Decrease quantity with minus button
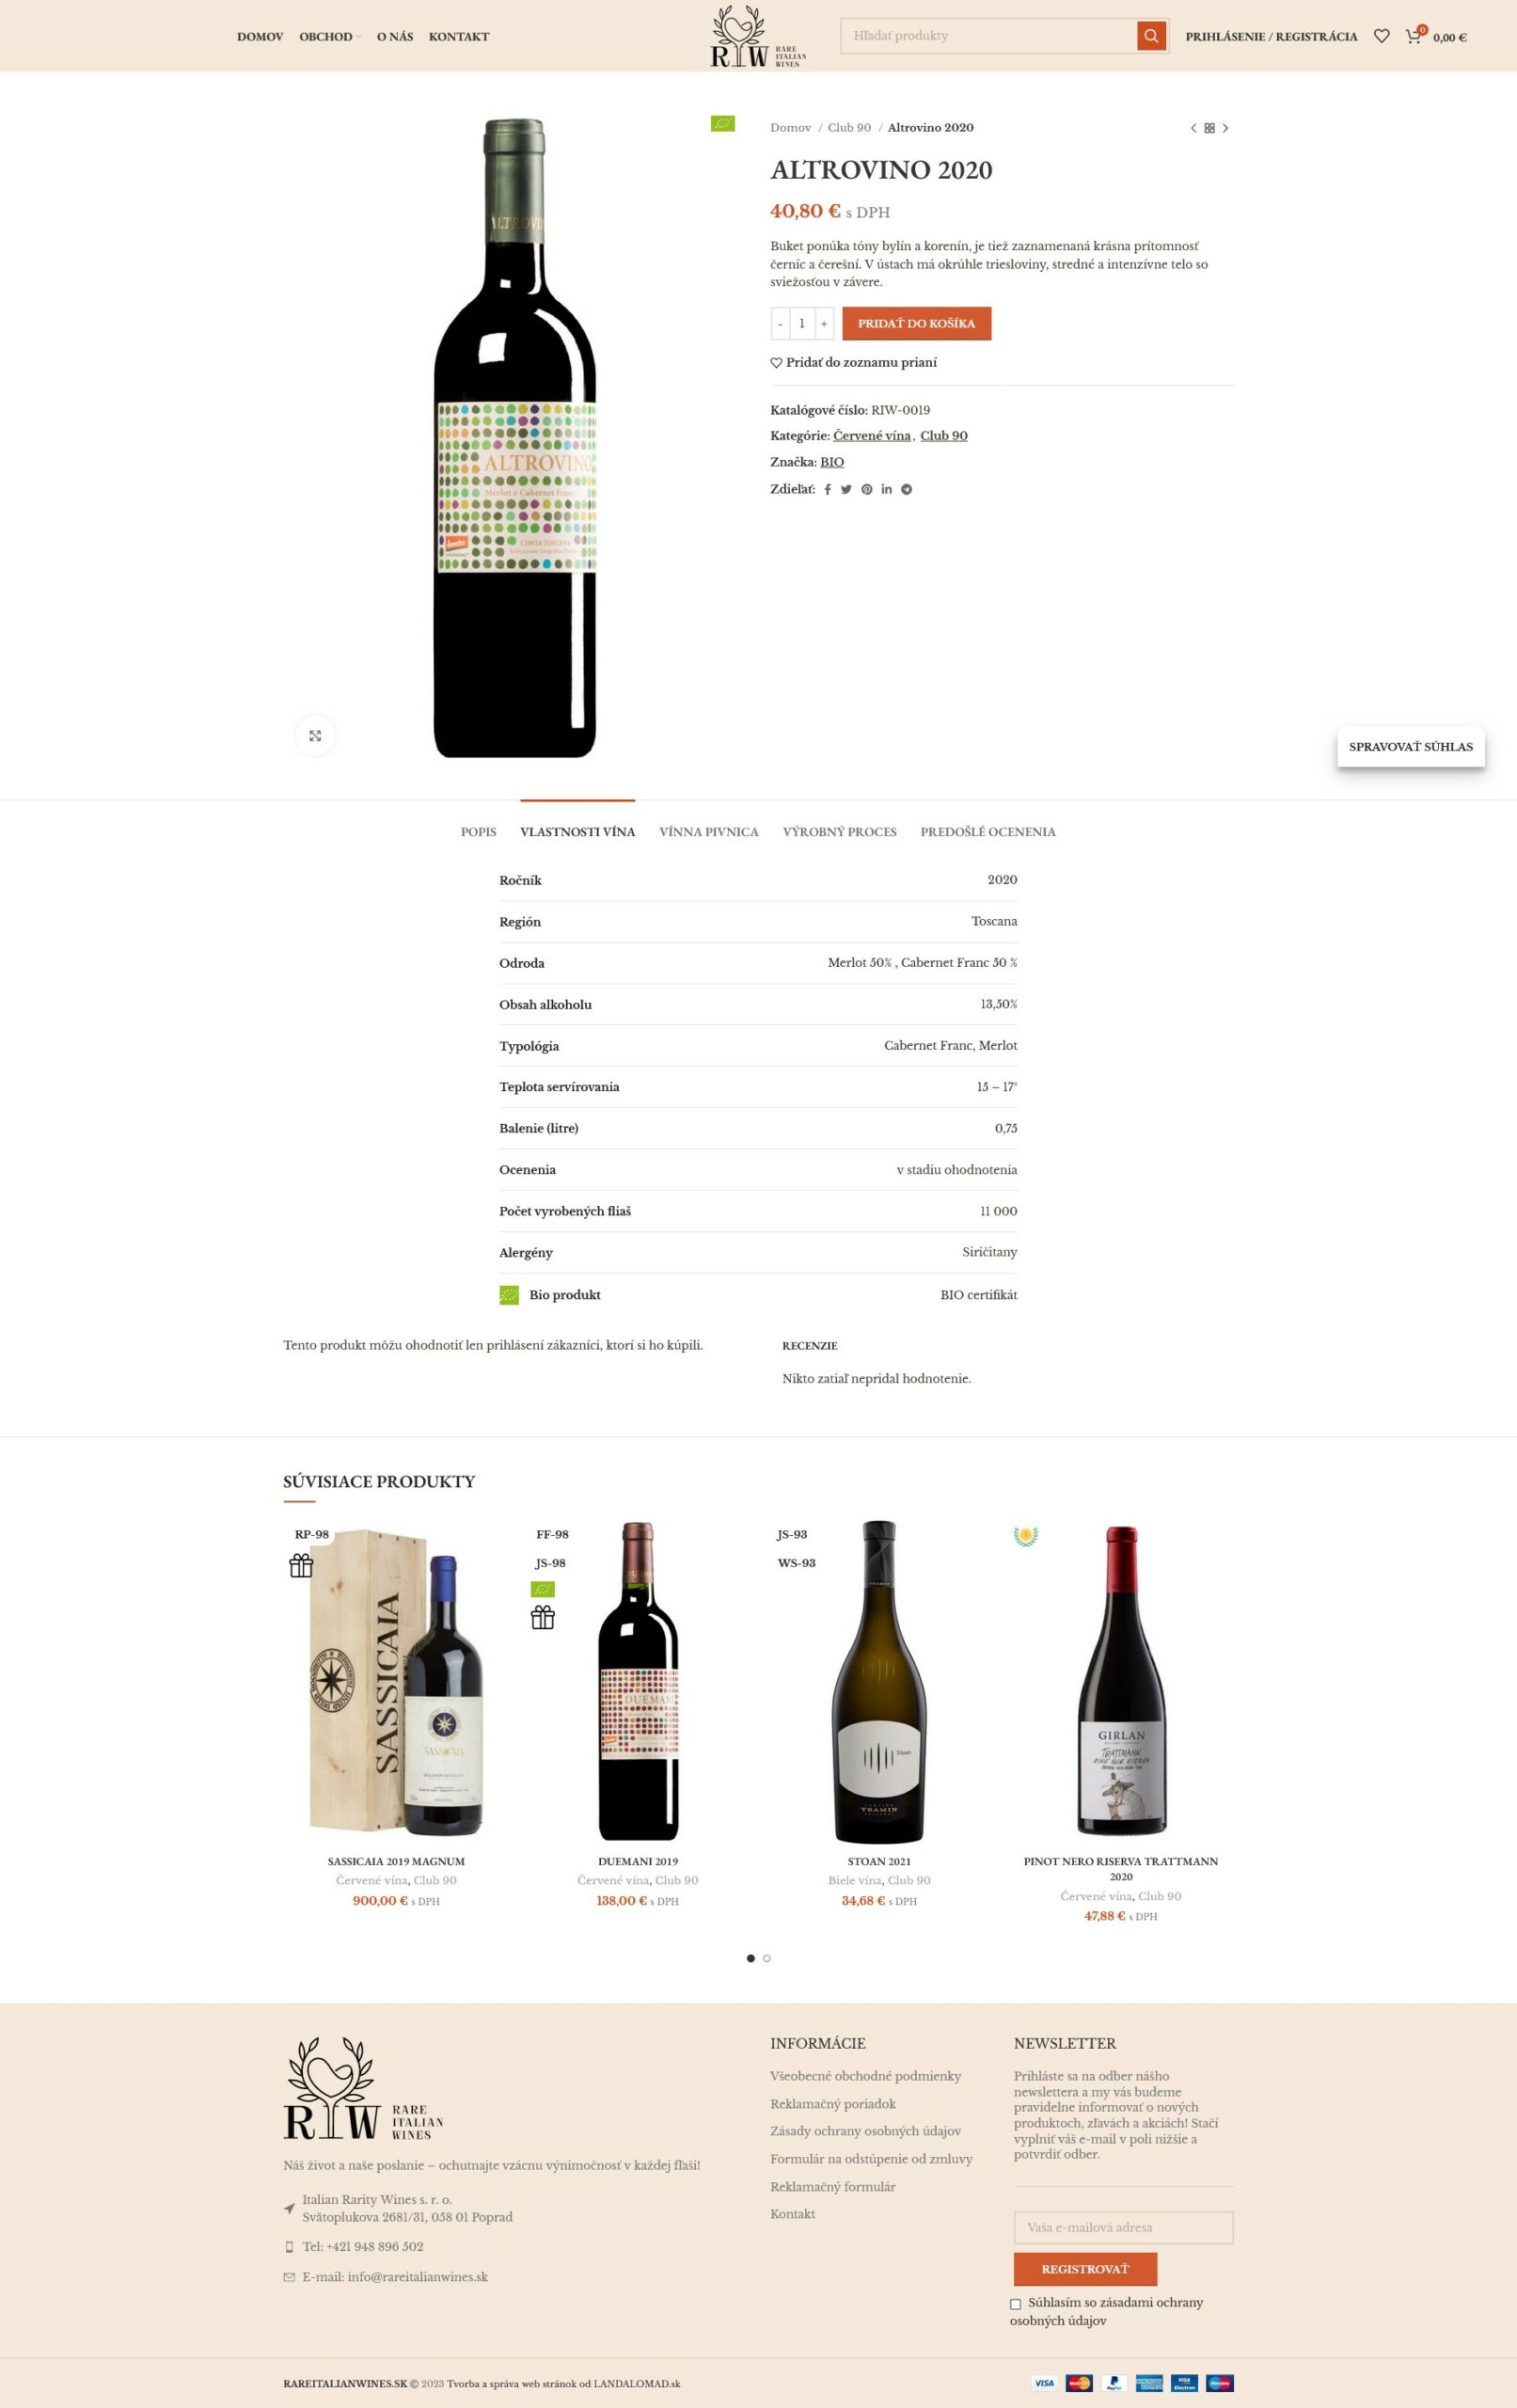The height and width of the screenshot is (2408, 1517). [x=780, y=323]
